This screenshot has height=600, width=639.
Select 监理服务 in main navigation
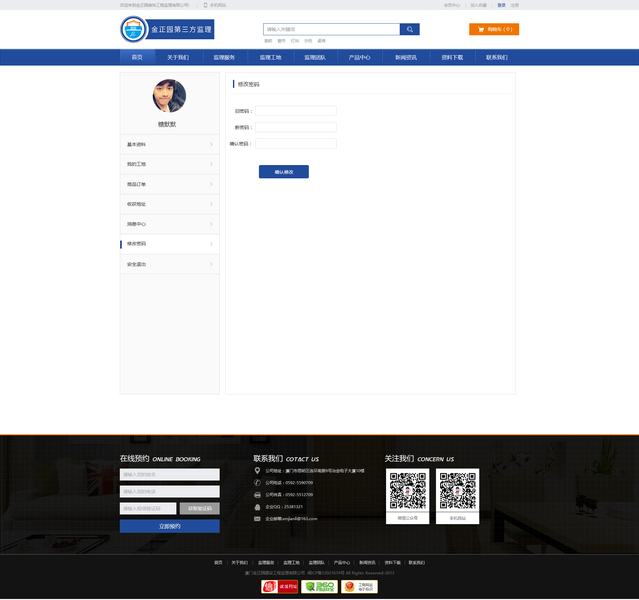(x=224, y=57)
